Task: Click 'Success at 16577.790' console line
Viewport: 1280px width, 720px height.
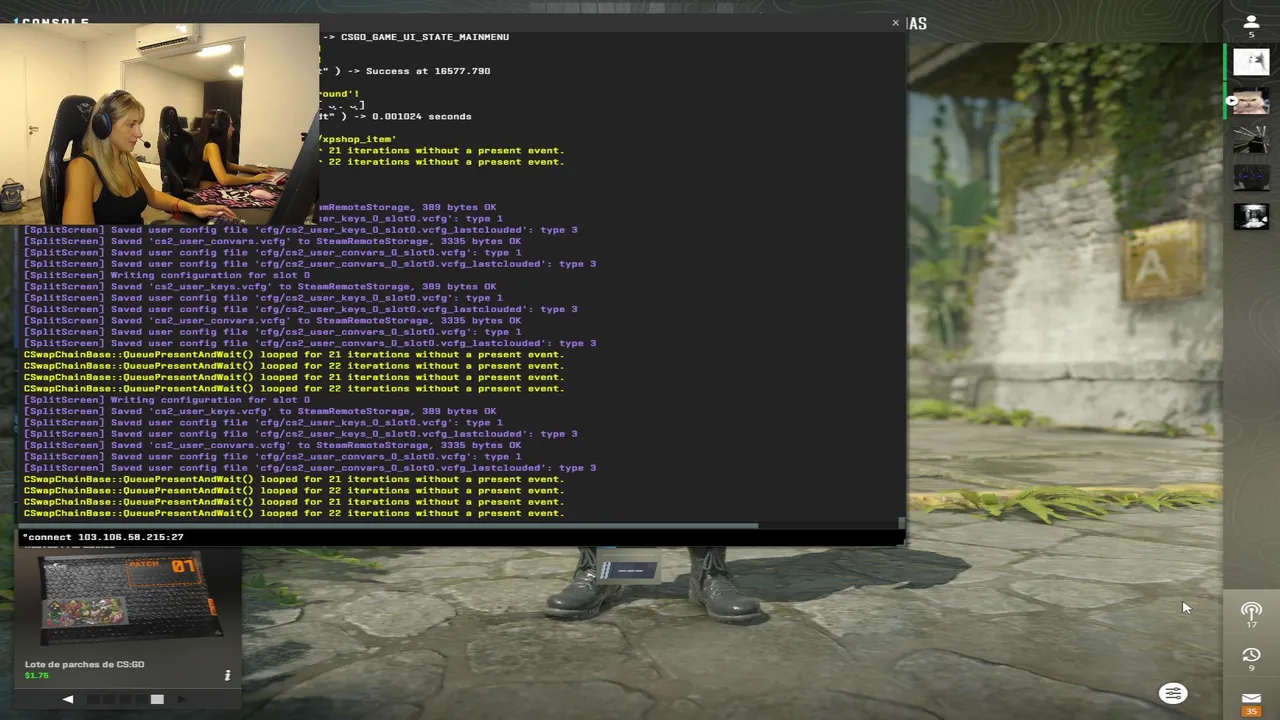Action: 428,71
